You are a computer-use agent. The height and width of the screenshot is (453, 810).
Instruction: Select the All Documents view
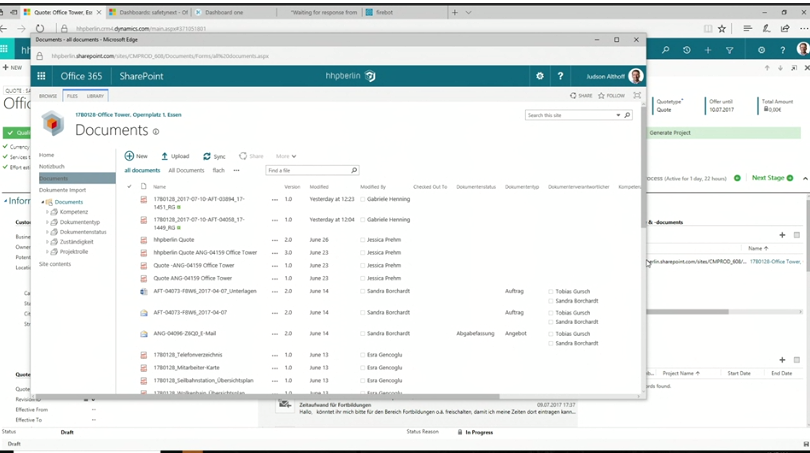tap(186, 170)
